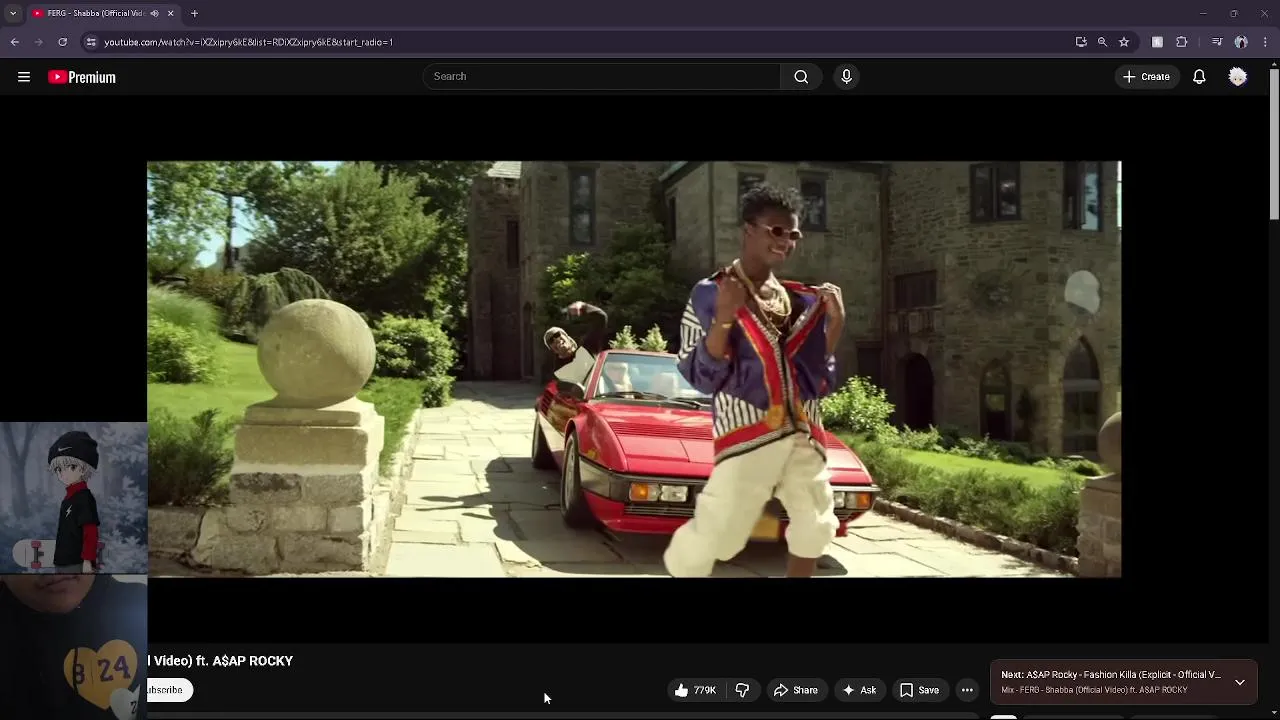The width and height of the screenshot is (1280, 720).
Task: Click the Next: A$AP Rocky - Fashion Killa title
Action: pos(1111,675)
